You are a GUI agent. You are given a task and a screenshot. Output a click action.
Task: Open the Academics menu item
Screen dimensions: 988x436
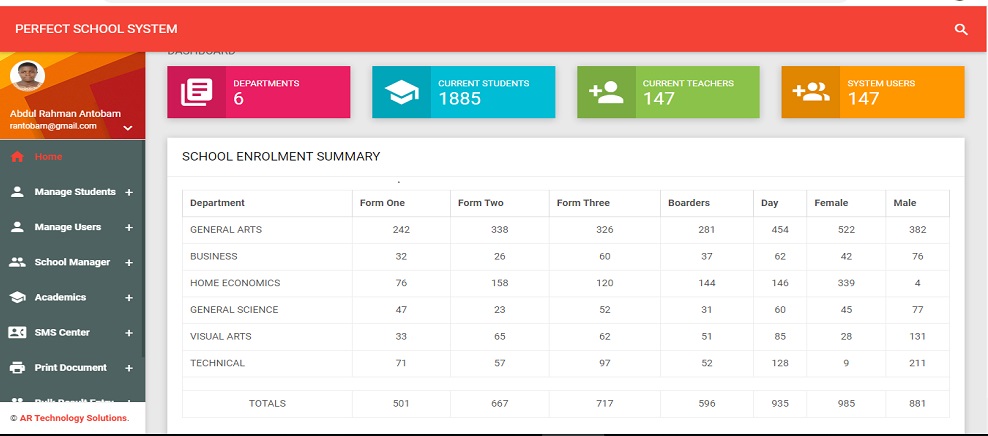coord(60,297)
